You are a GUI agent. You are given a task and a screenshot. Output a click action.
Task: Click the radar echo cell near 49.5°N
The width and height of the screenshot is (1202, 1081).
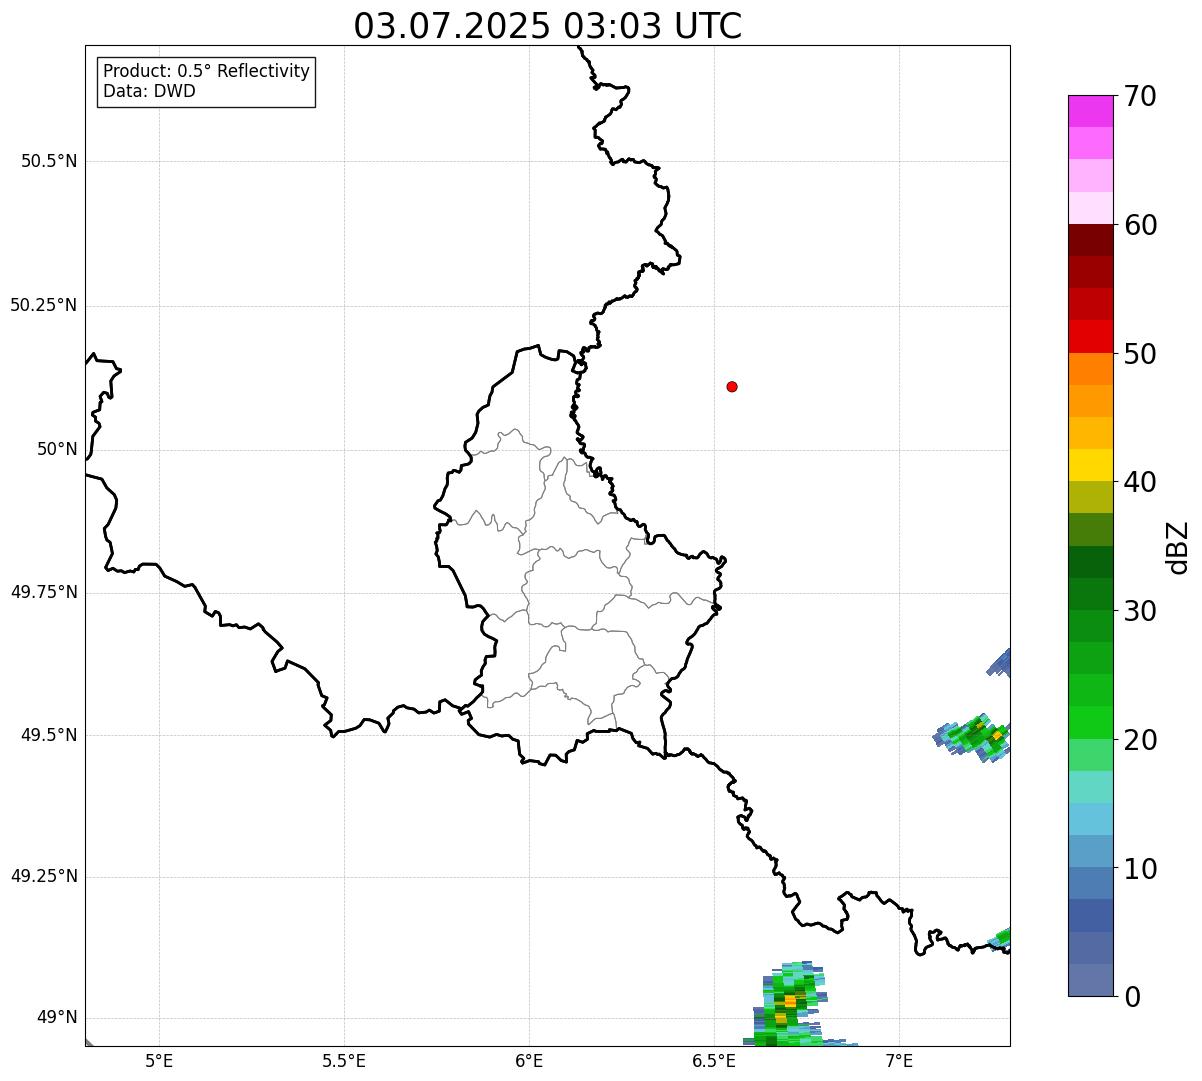tap(973, 738)
